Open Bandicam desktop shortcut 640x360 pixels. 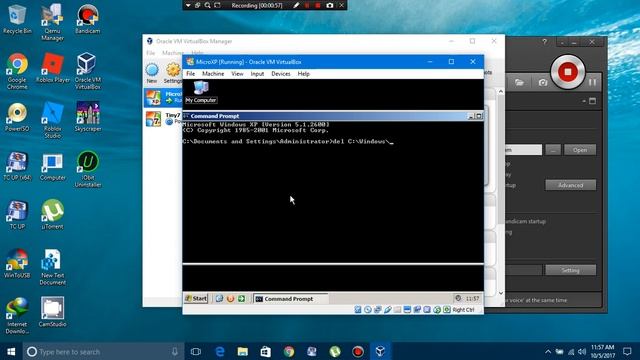[x=87, y=19]
